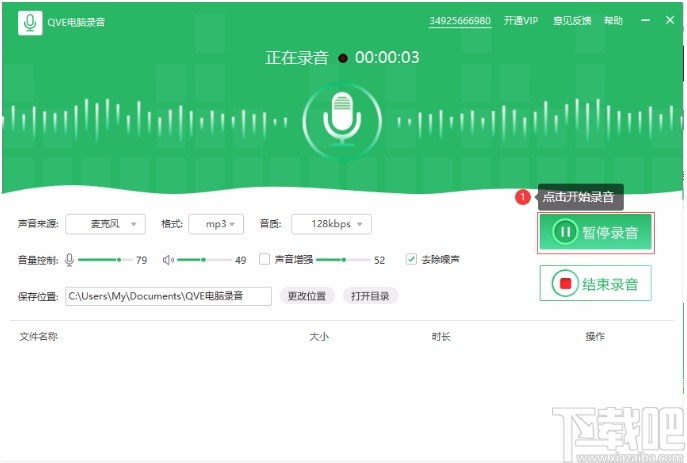The image size is (687, 463).
Task: Click the 更改位置 button
Action: coord(307,296)
